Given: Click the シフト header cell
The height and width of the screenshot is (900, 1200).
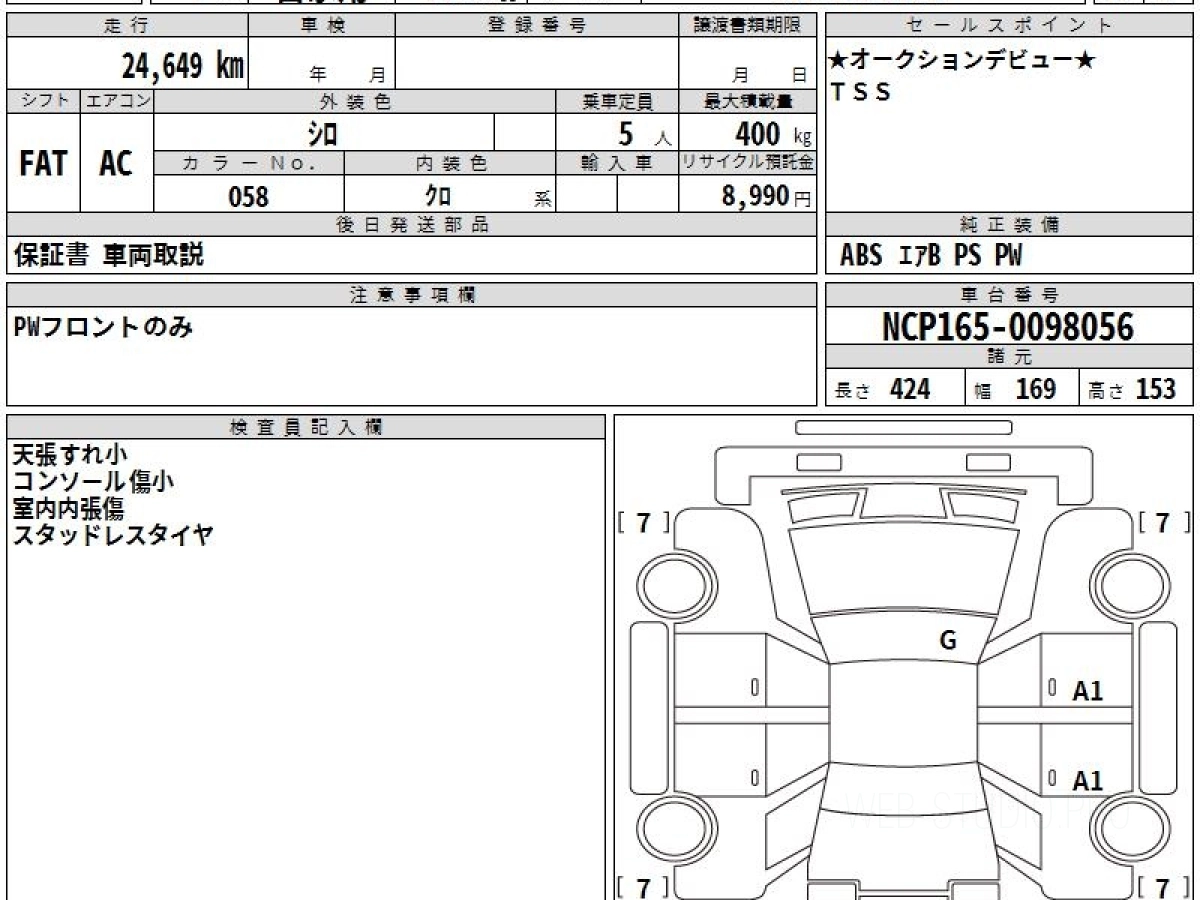Looking at the screenshot, I should pyautogui.click(x=44, y=101).
